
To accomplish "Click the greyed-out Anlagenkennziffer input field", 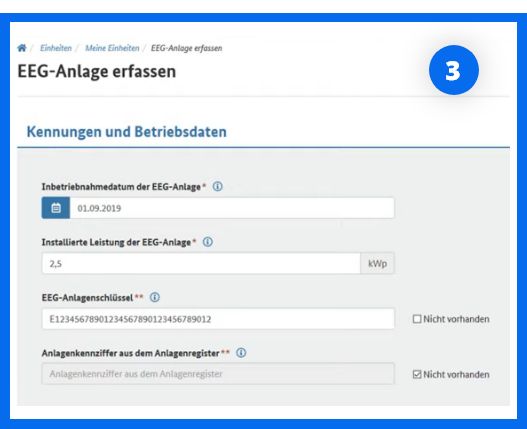I will 218,374.
